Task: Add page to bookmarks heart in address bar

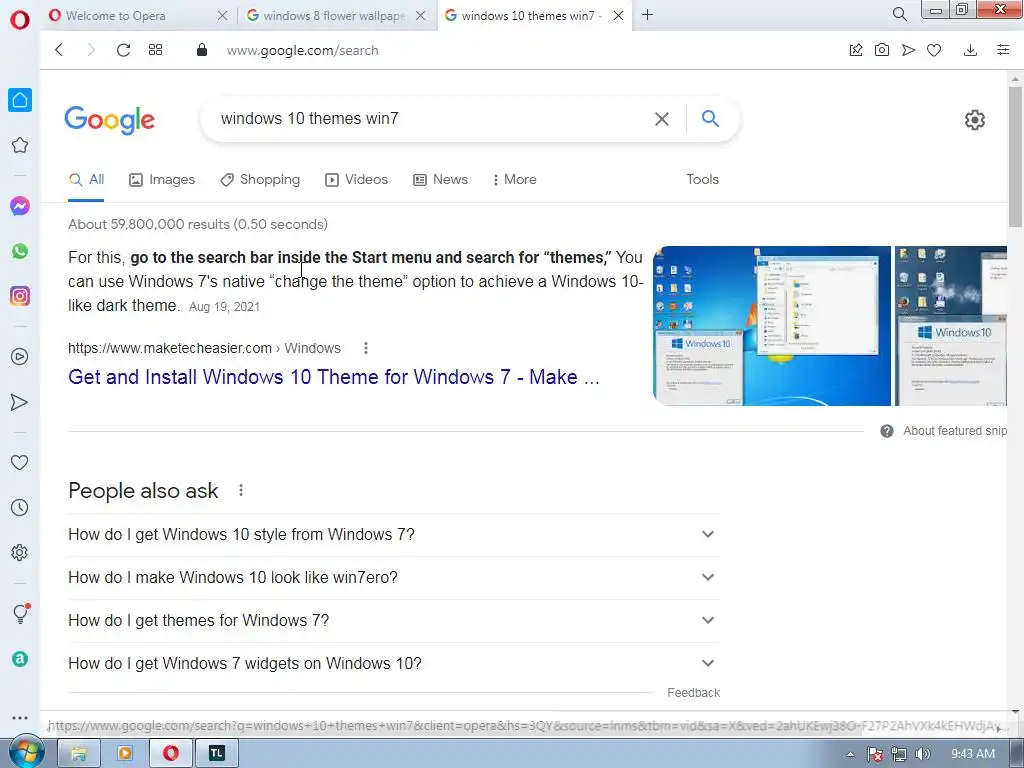Action: click(x=934, y=50)
